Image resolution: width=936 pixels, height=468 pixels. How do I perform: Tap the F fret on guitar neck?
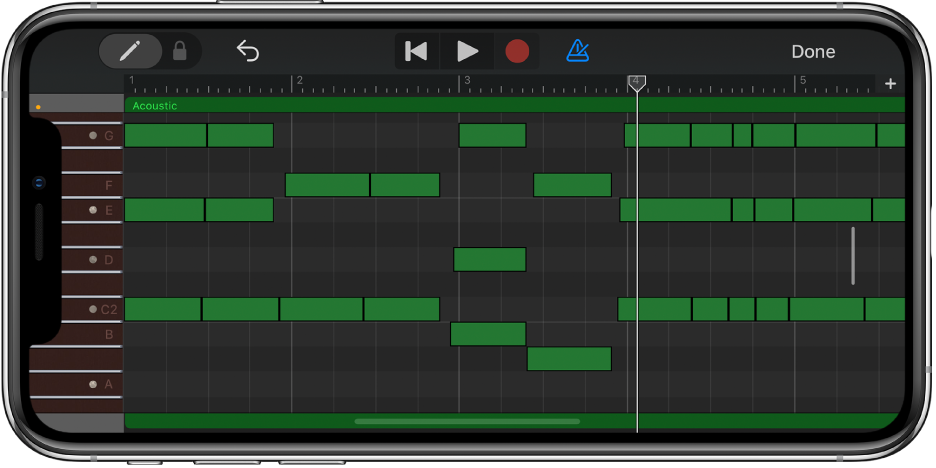(92, 185)
